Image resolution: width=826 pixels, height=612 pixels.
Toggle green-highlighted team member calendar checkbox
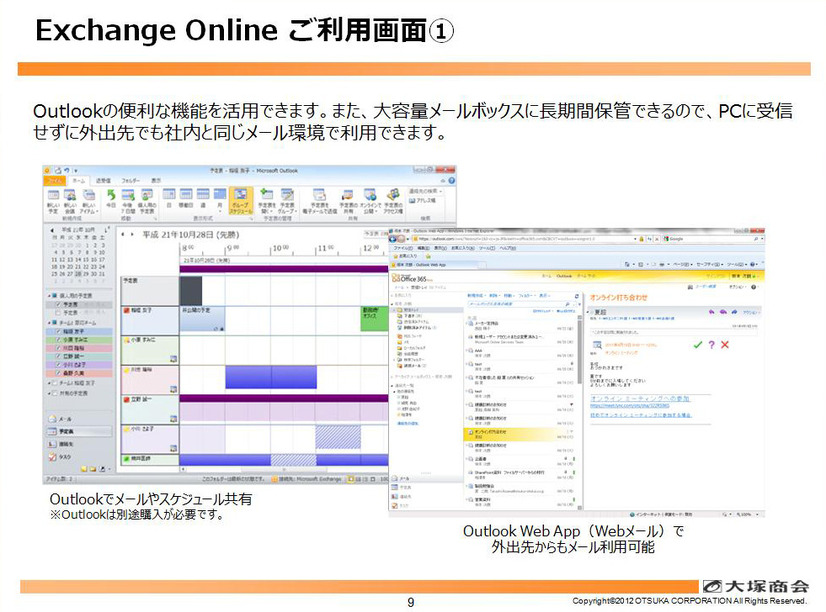pyautogui.click(x=58, y=340)
